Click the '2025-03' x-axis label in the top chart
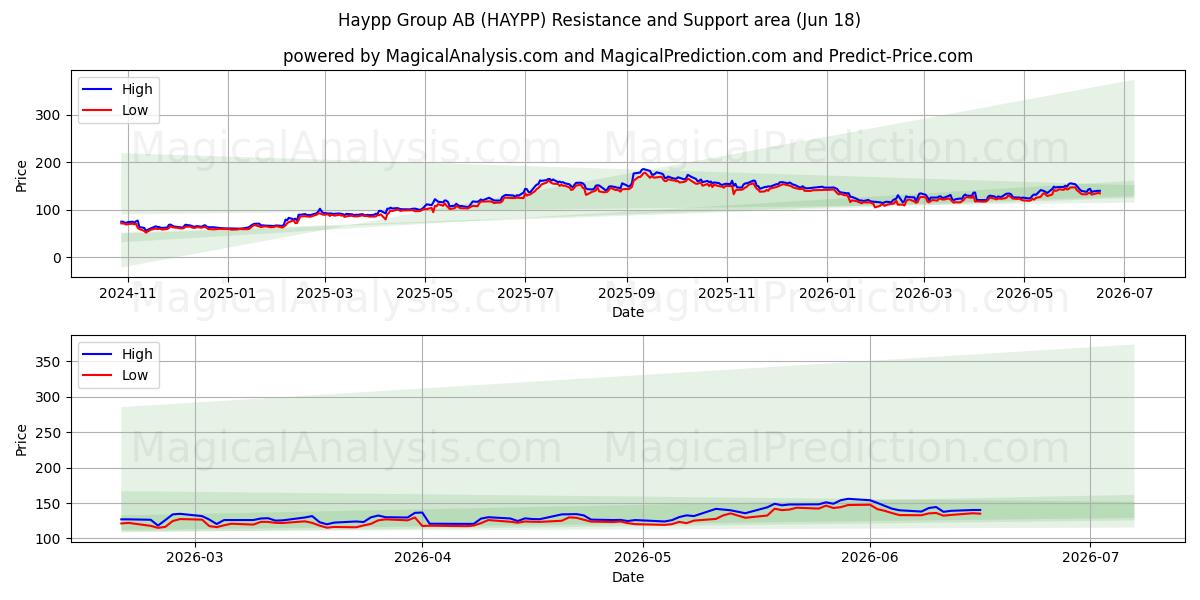Image resolution: width=1200 pixels, height=600 pixels. [x=324, y=295]
